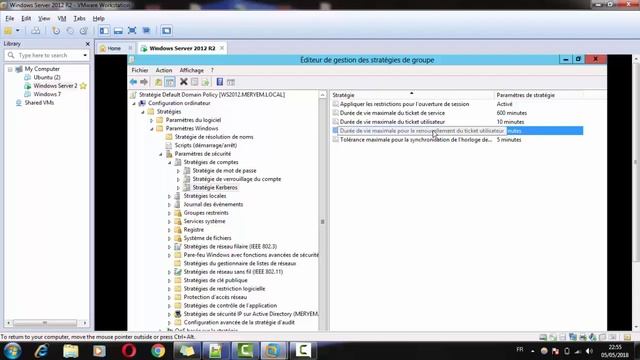The image size is (640, 360).
Task: Click library search field
Action: click(x=47, y=55)
